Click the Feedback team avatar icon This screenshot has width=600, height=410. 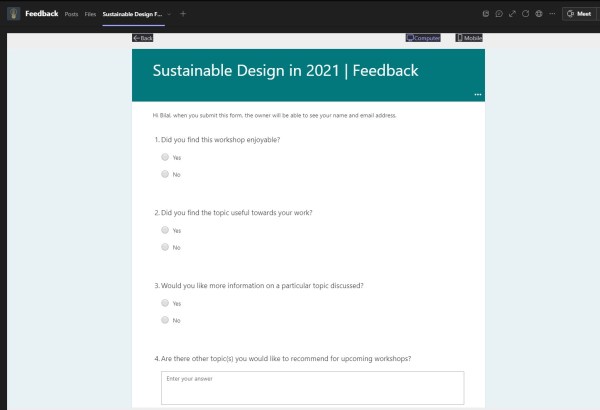[x=12, y=14]
